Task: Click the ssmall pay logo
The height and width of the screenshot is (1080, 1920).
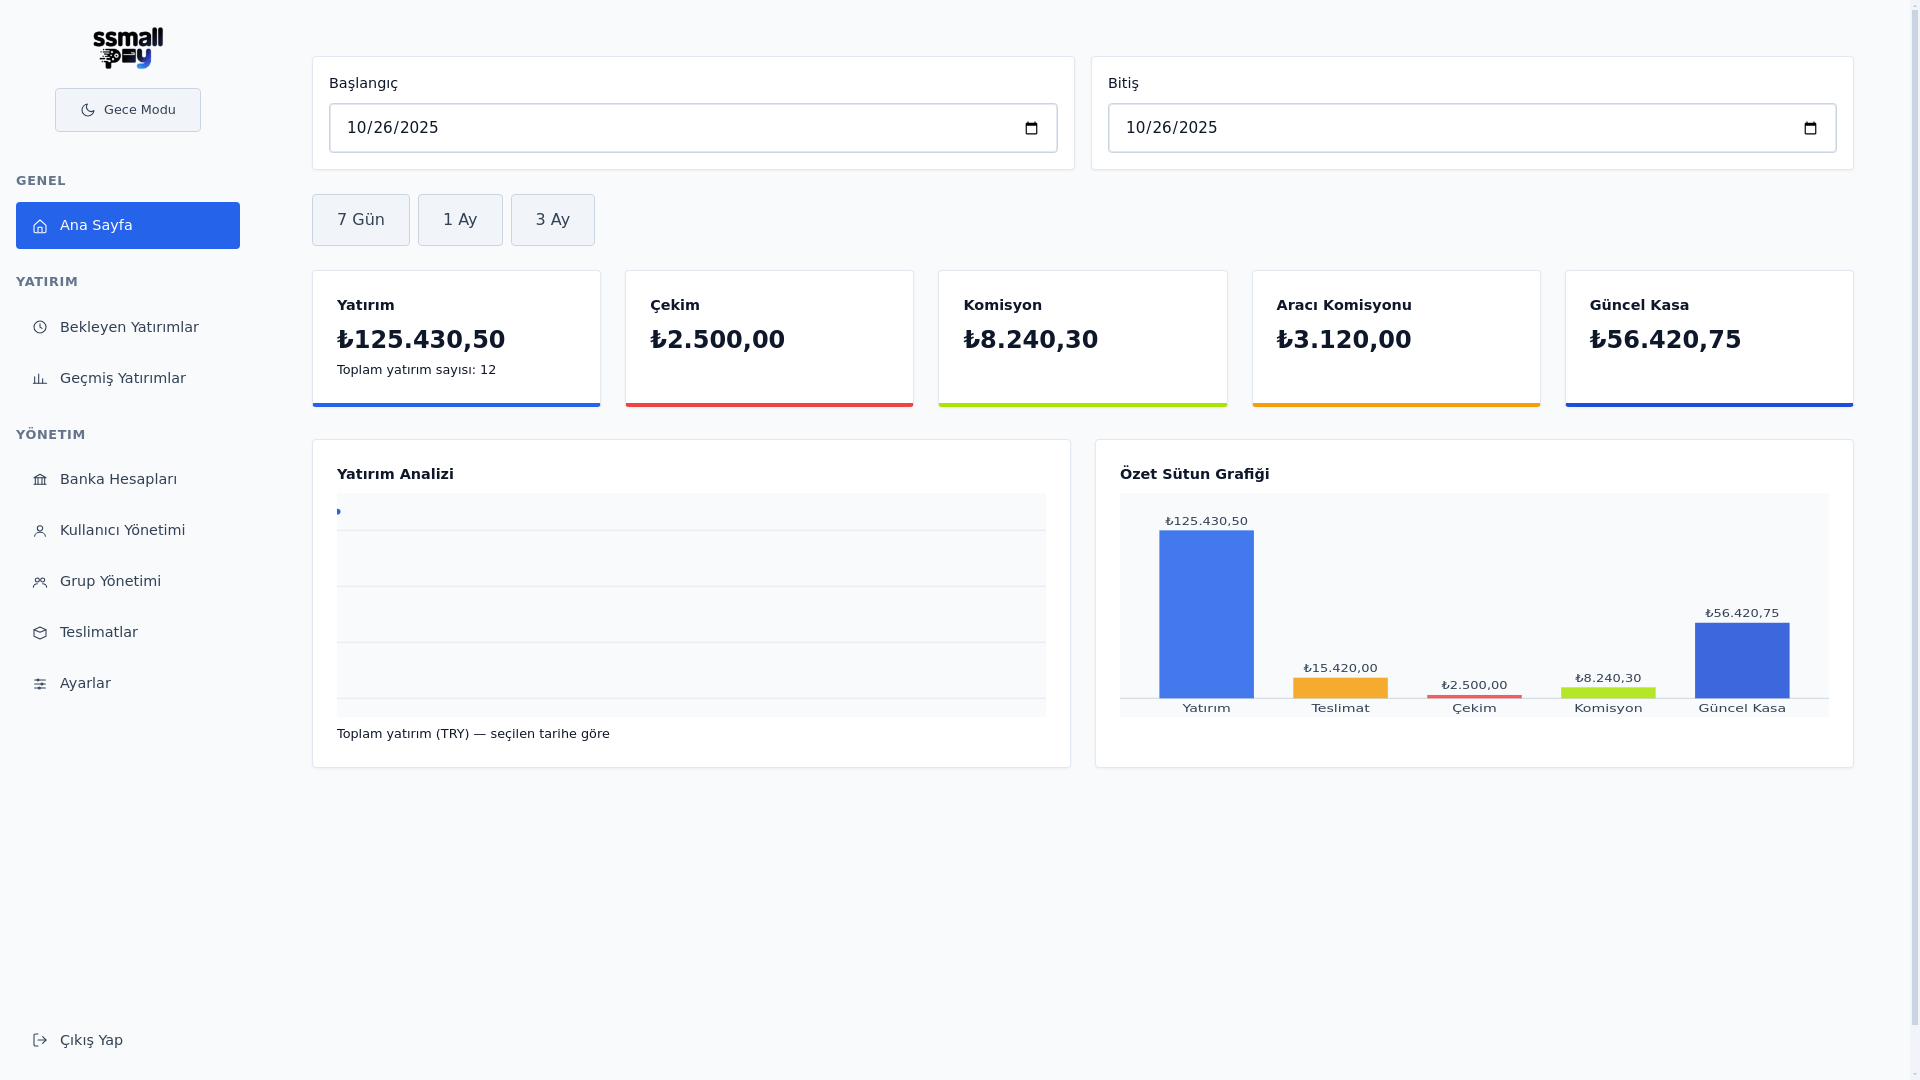Action: tap(128, 48)
